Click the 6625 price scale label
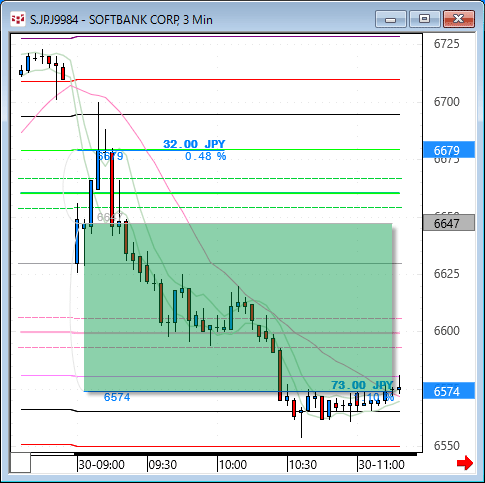Viewport: 485px width, 483px height. (x=446, y=274)
